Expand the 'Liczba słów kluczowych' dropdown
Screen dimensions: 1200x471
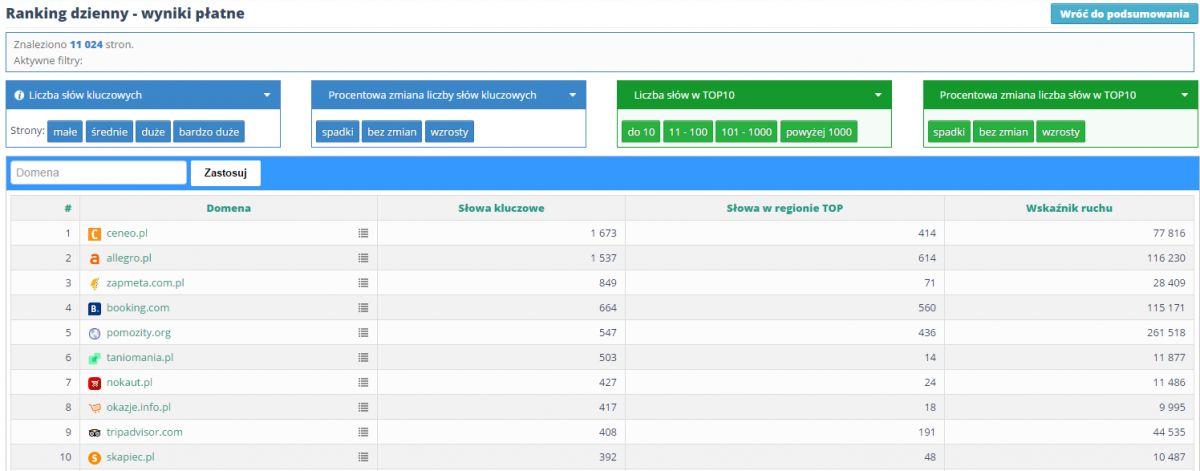click(267, 96)
